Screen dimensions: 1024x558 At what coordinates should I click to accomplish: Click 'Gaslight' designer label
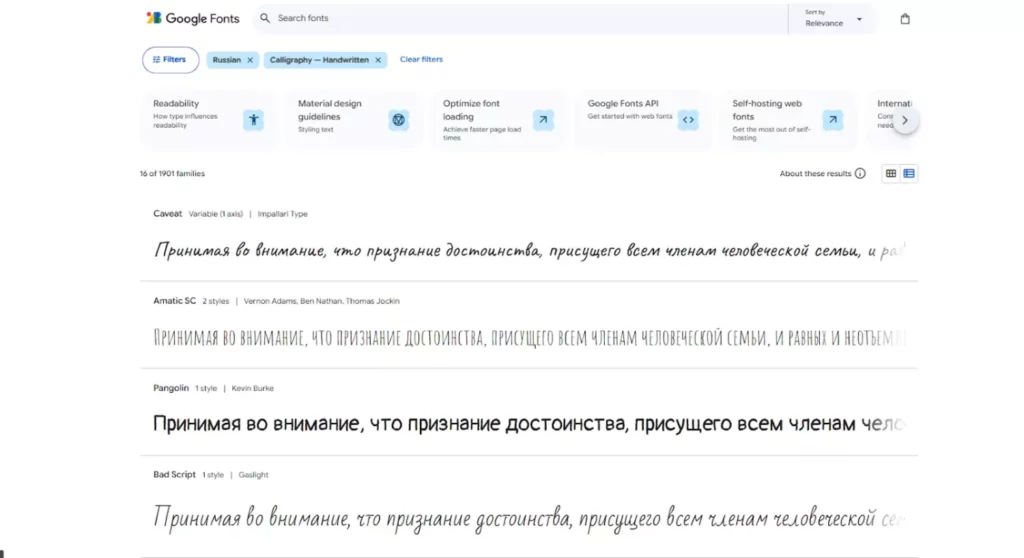click(x=253, y=475)
